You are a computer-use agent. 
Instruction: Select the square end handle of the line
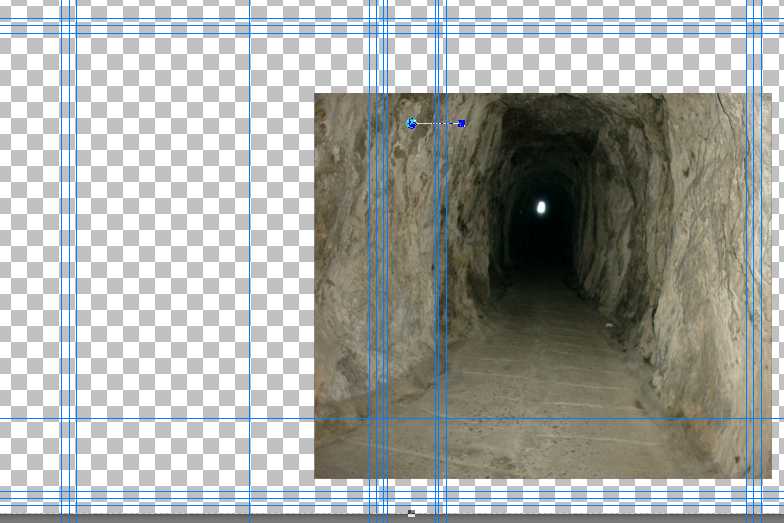click(x=461, y=124)
